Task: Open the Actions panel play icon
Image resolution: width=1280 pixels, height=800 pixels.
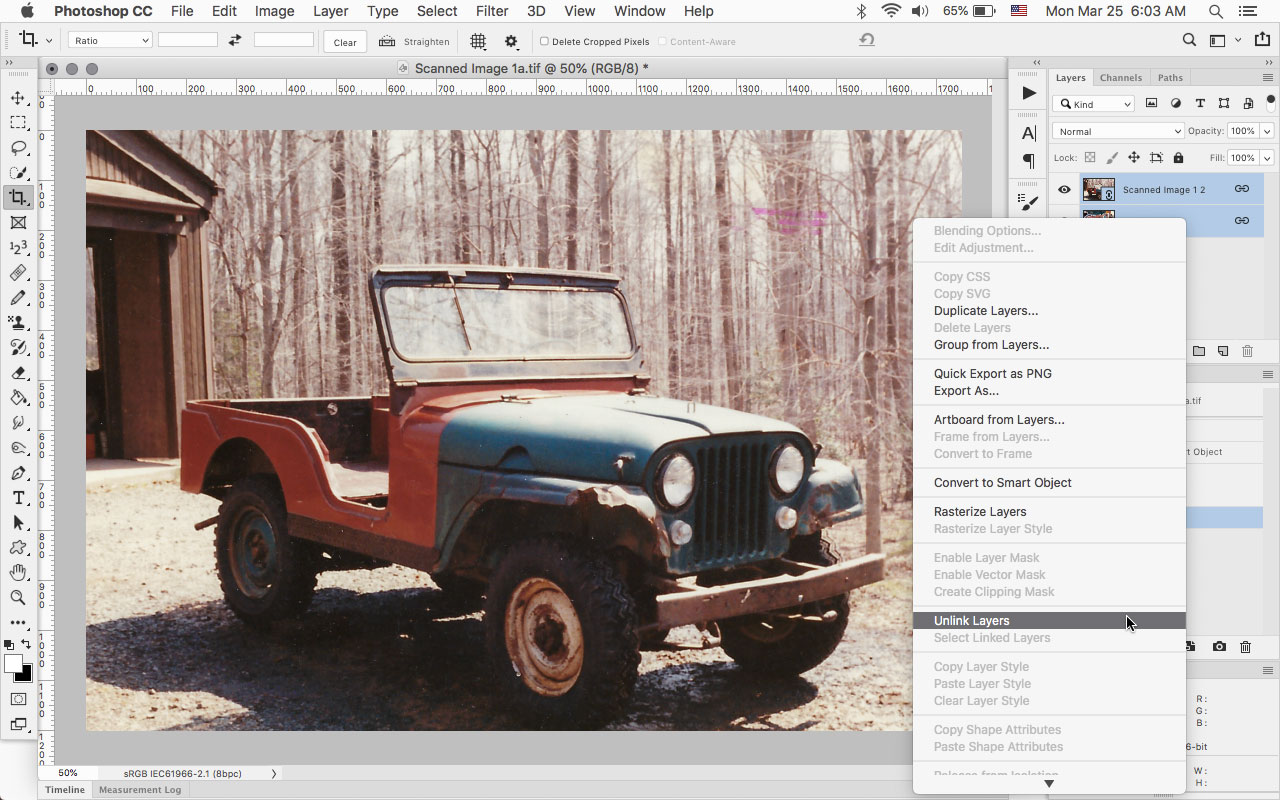Action: click(1029, 93)
